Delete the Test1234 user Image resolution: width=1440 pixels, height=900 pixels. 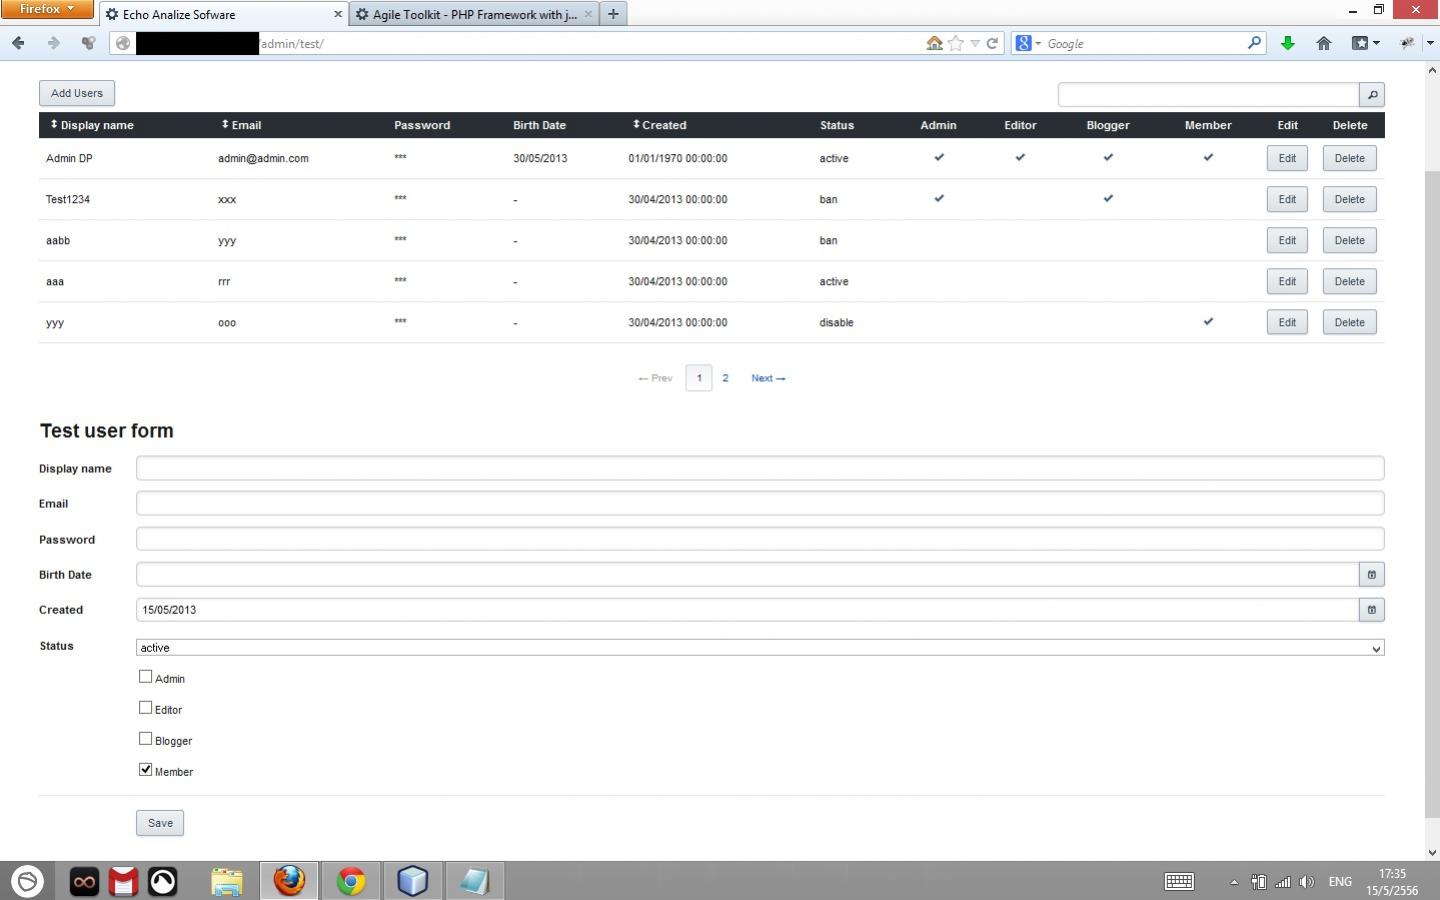(x=1349, y=199)
